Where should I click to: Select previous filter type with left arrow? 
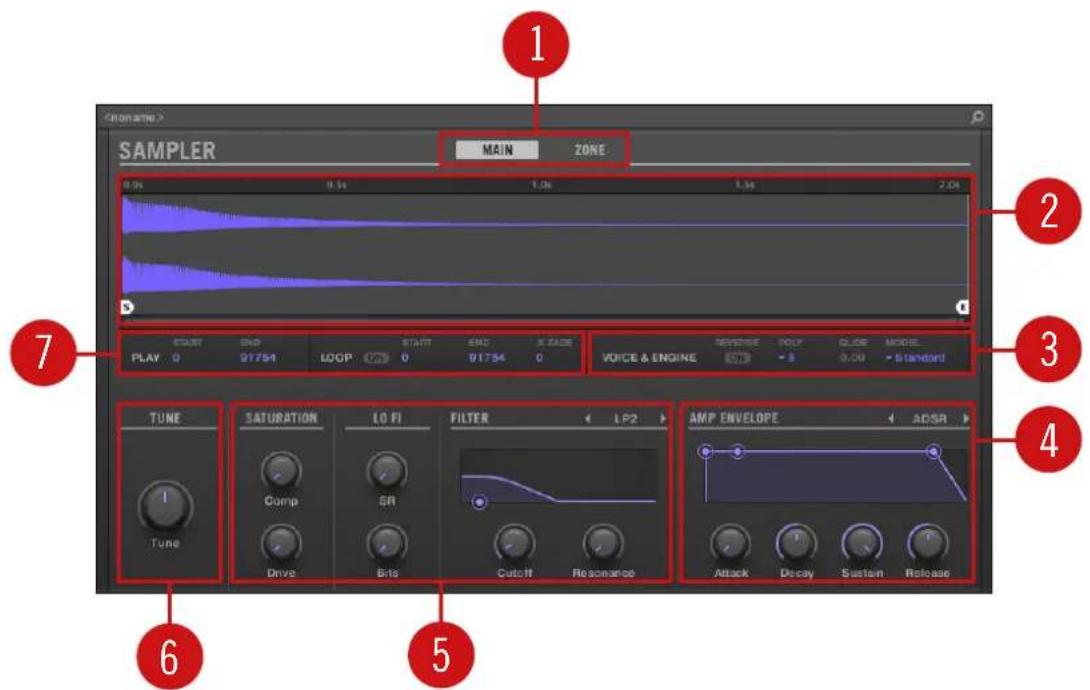[x=587, y=418]
